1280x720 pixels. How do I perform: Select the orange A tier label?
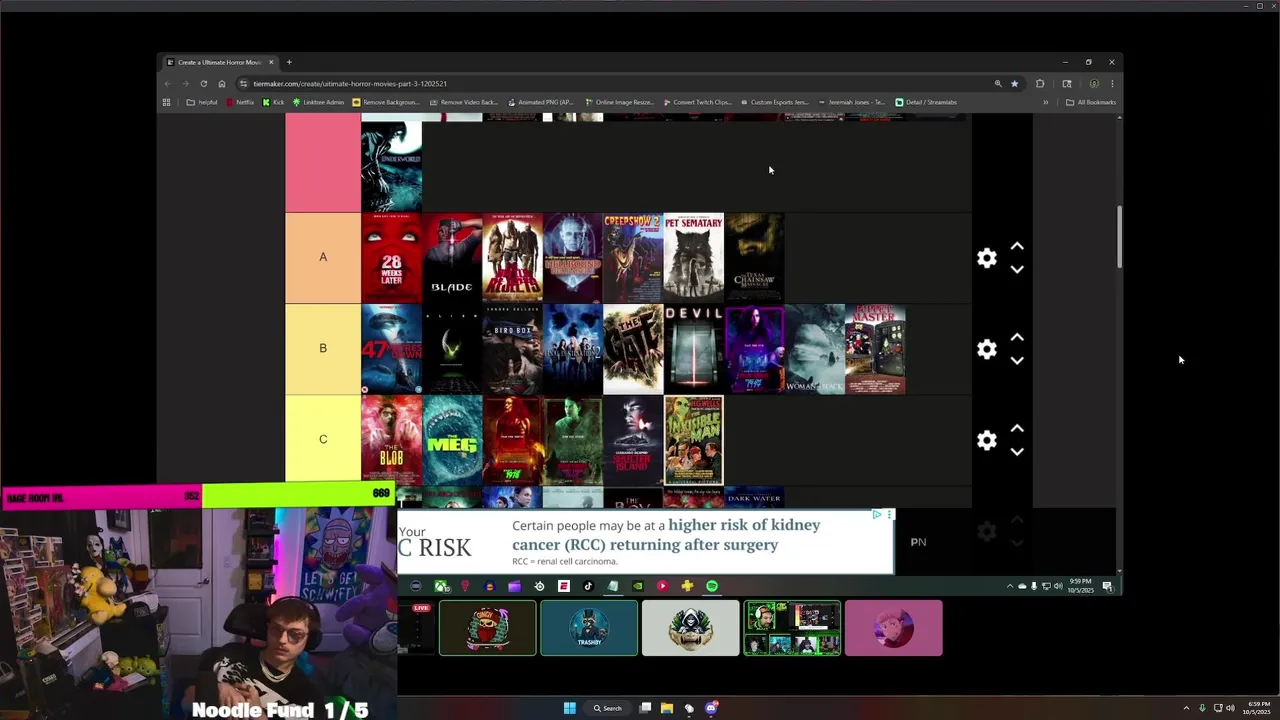click(323, 257)
